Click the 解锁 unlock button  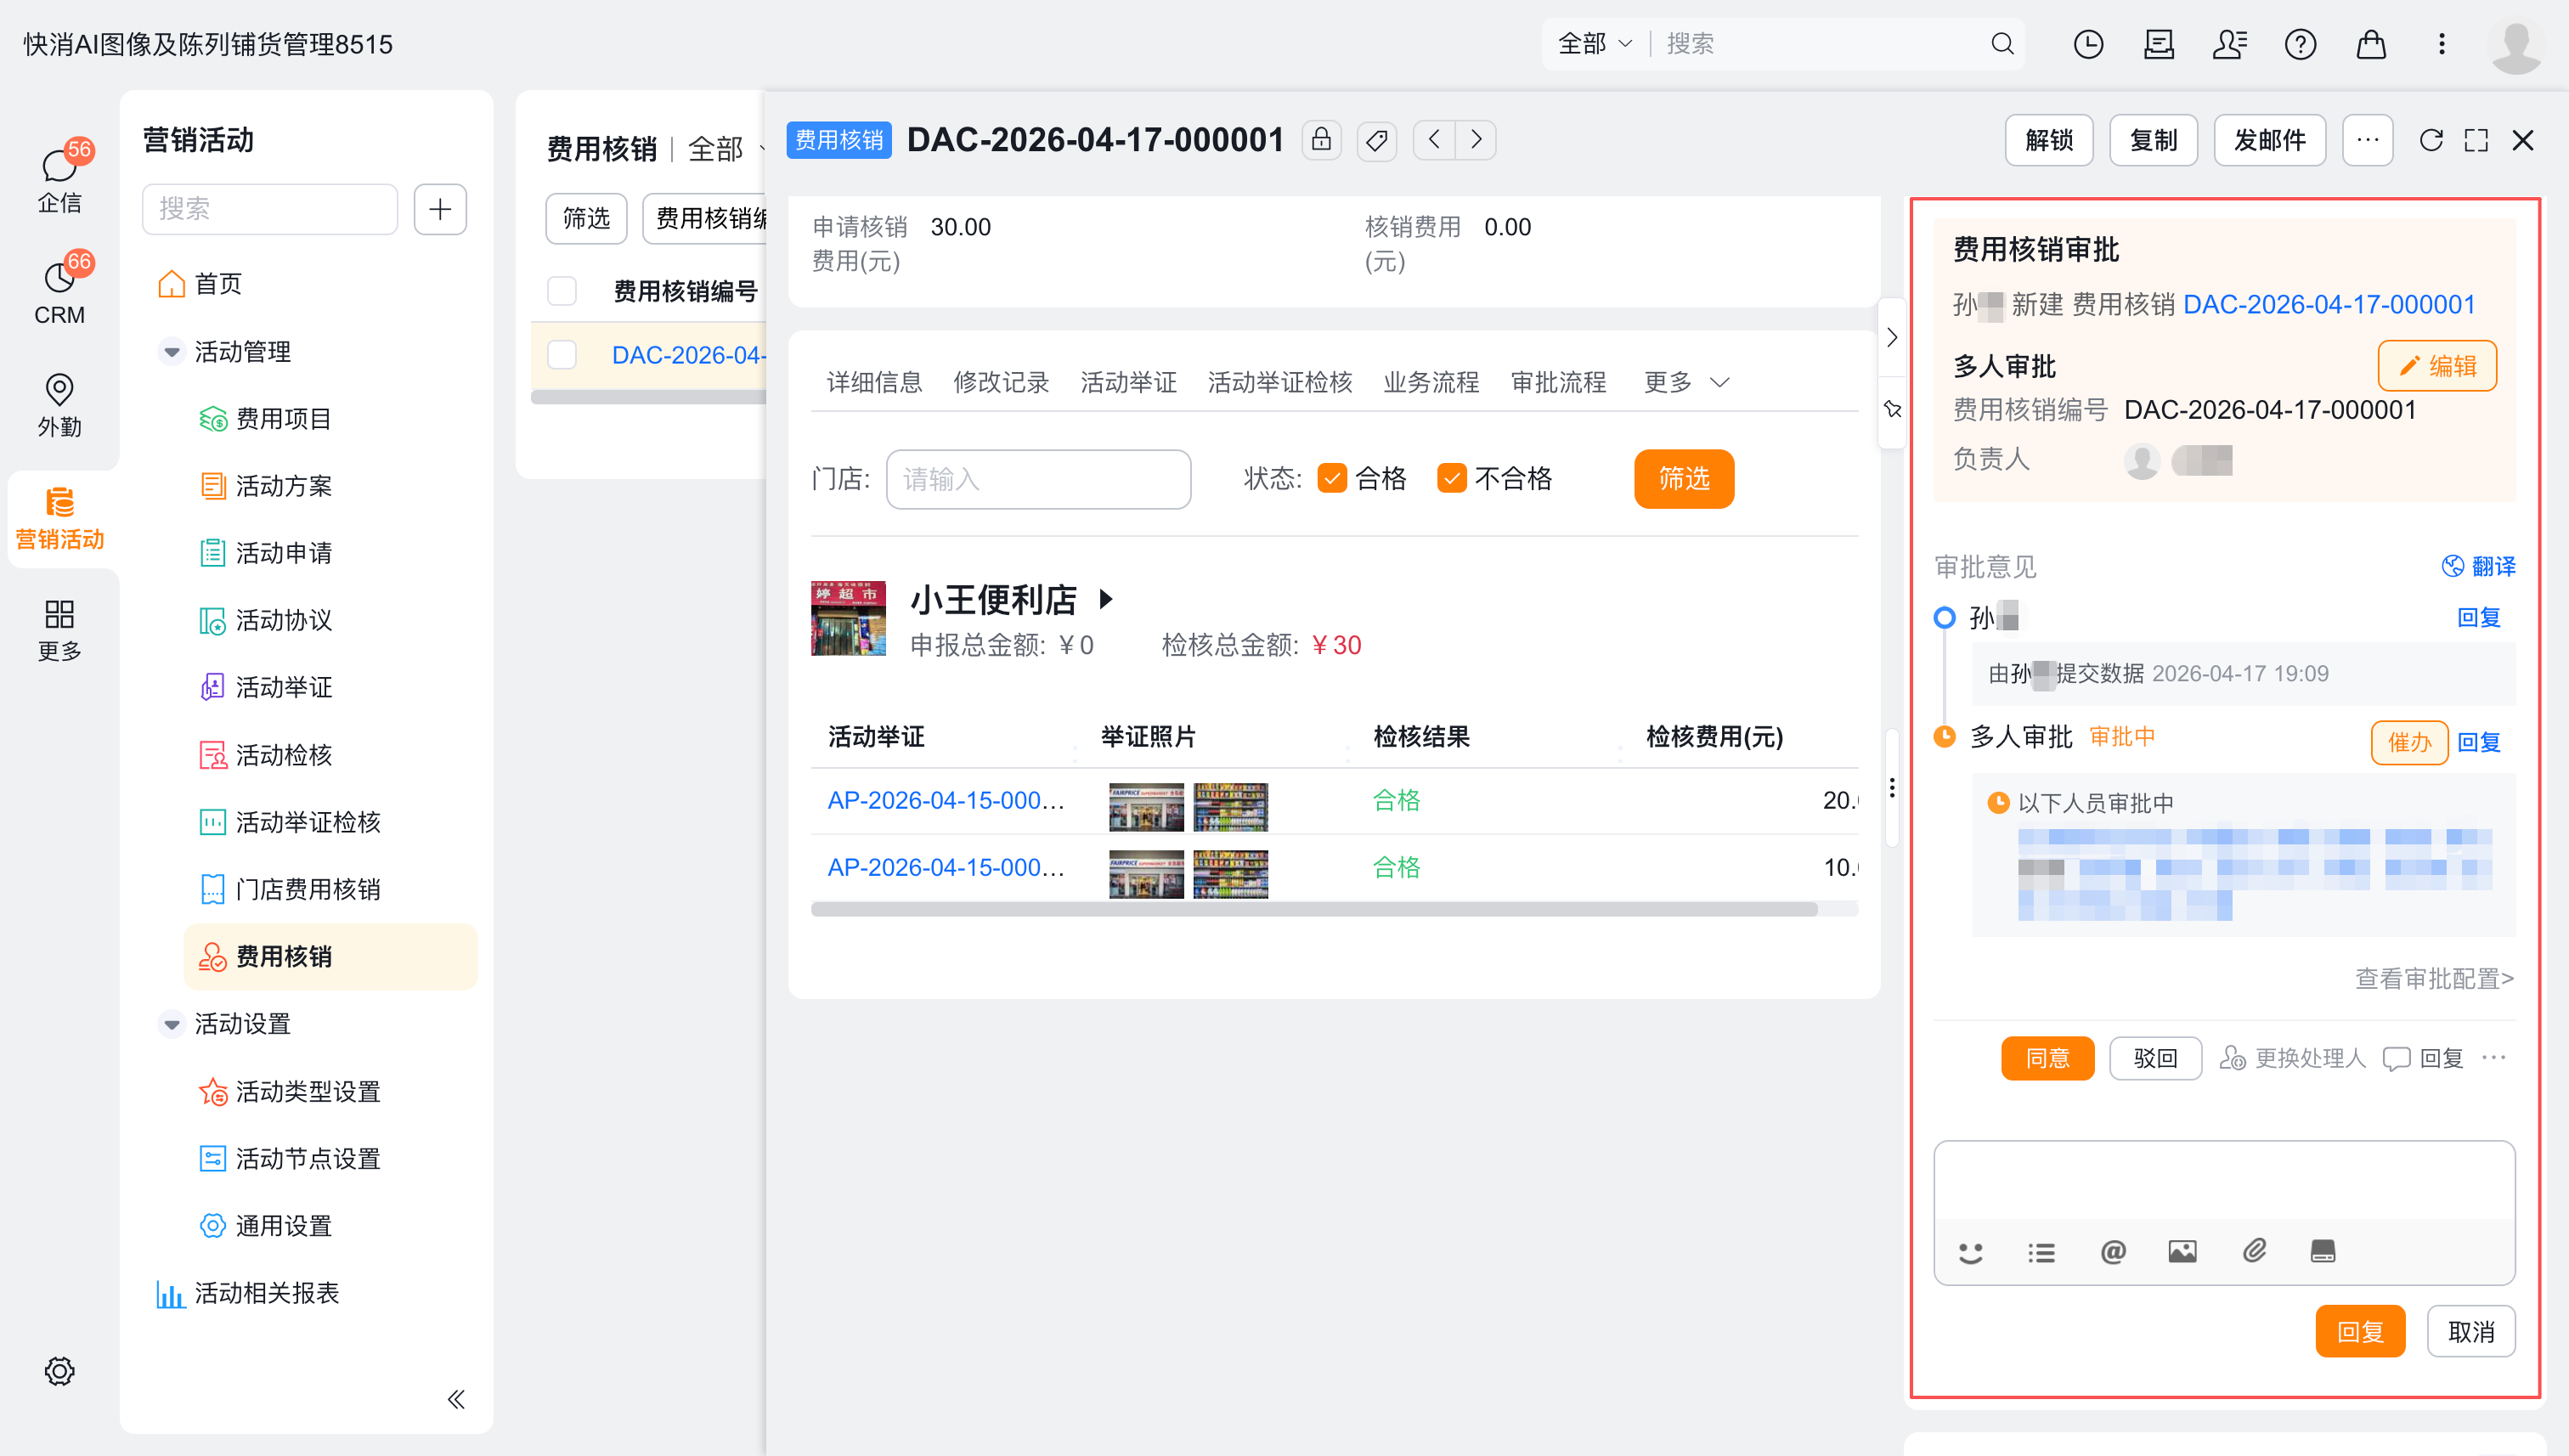point(2048,140)
